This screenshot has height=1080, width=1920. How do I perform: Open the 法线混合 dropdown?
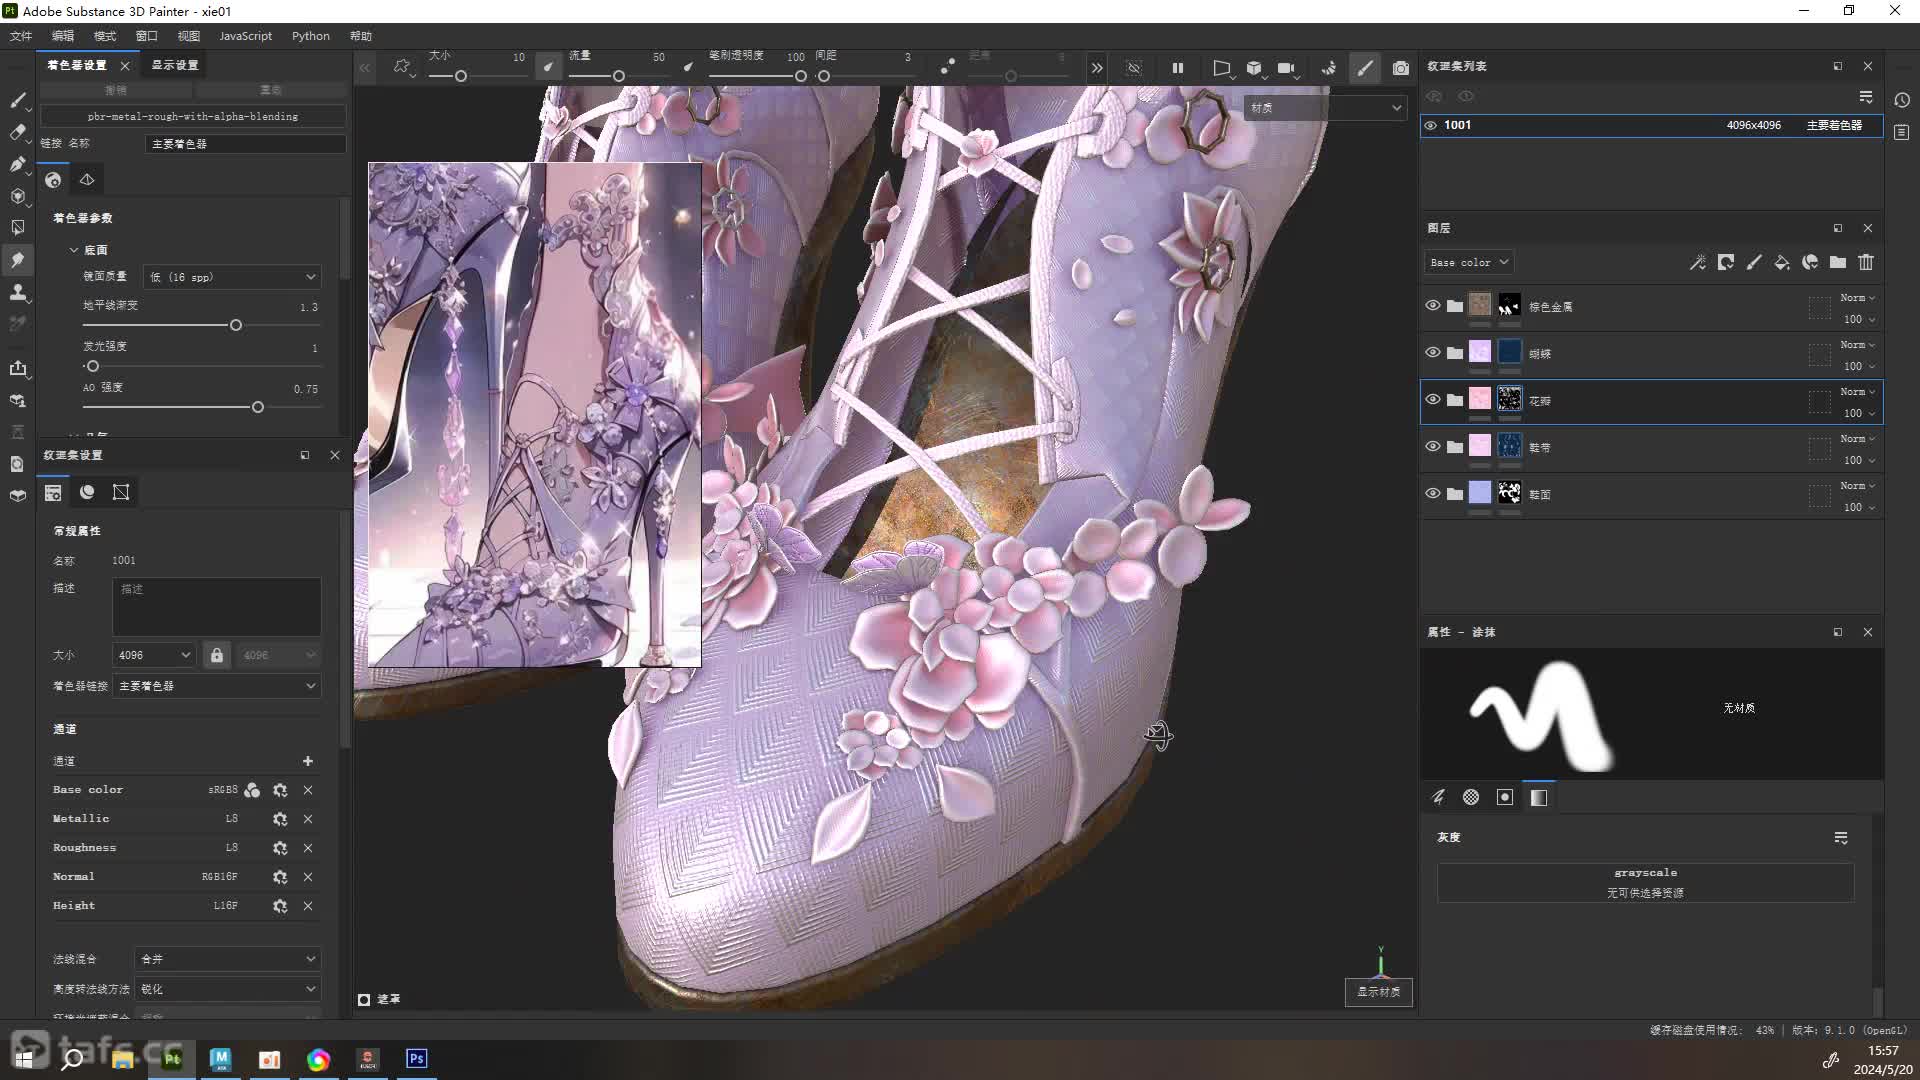pyautogui.click(x=228, y=959)
